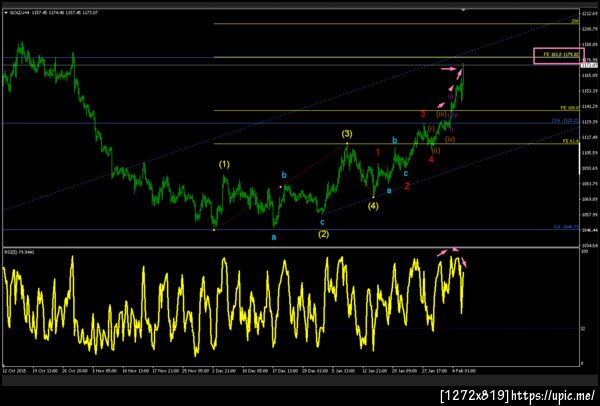Select the pink horizontal arrow near price peak

click(x=449, y=69)
